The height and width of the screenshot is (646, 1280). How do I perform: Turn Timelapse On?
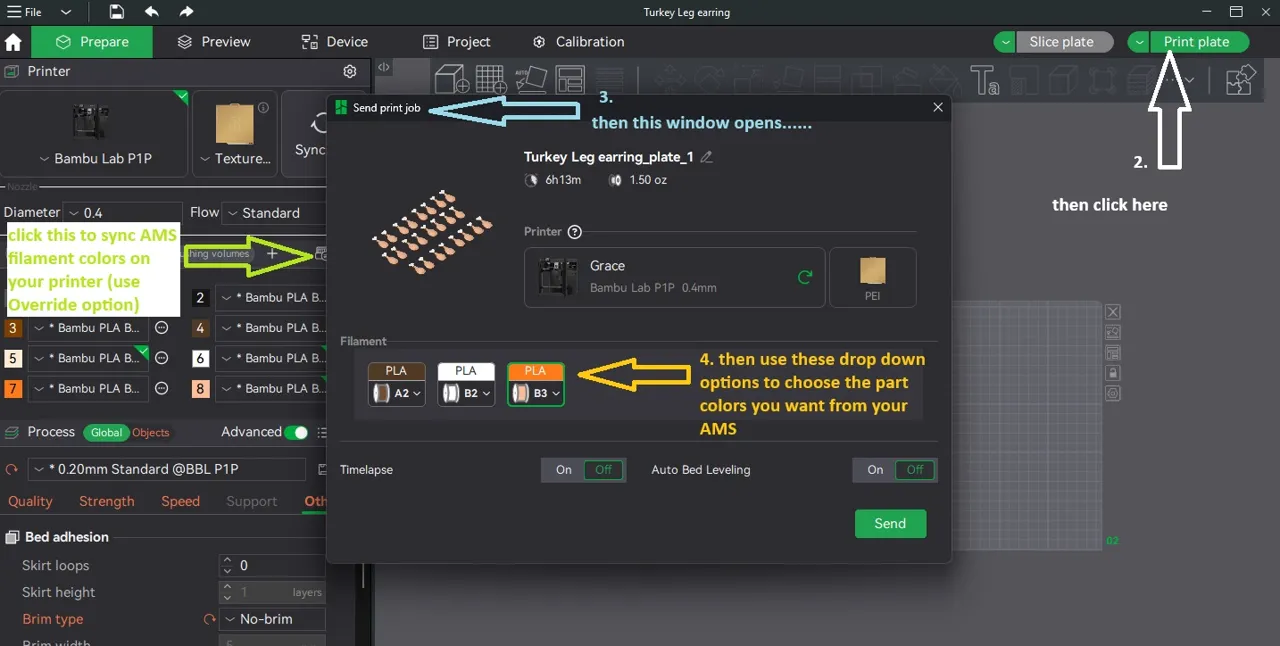pyautogui.click(x=563, y=470)
